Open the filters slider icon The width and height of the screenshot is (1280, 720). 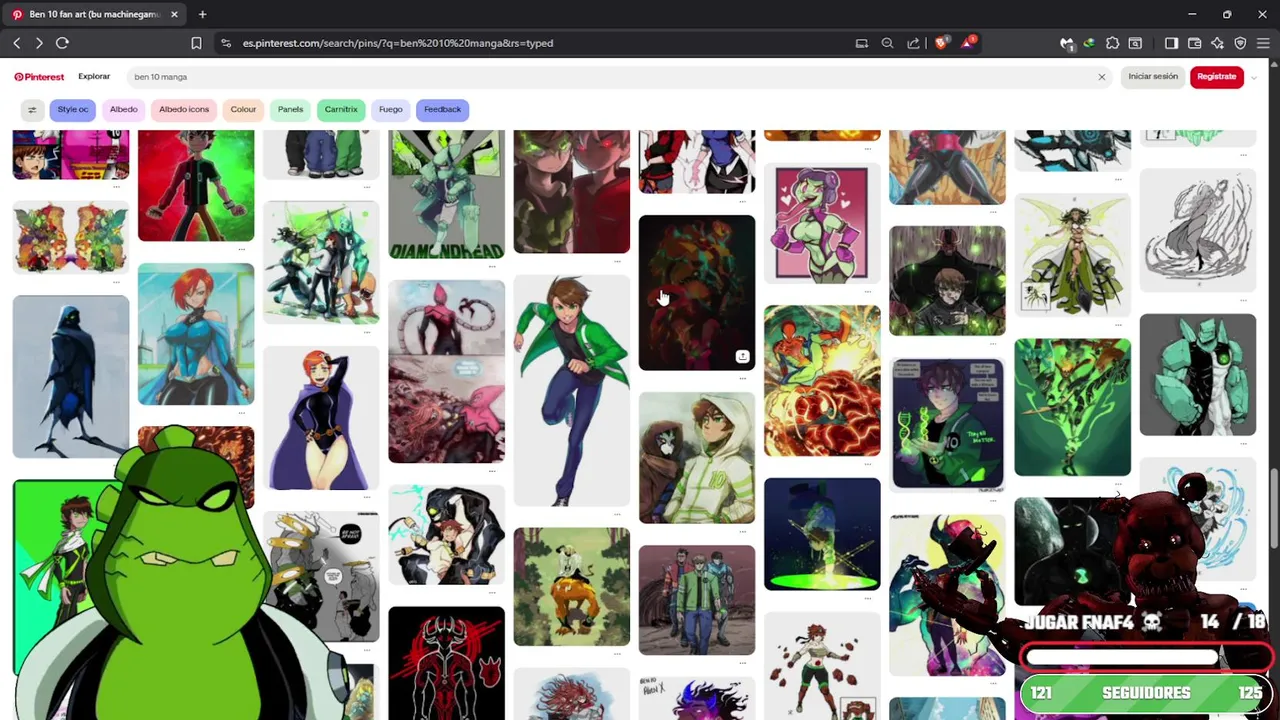point(32,110)
